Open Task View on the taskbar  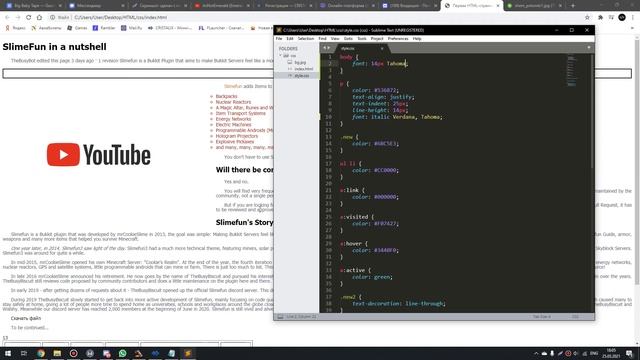pos(24,353)
